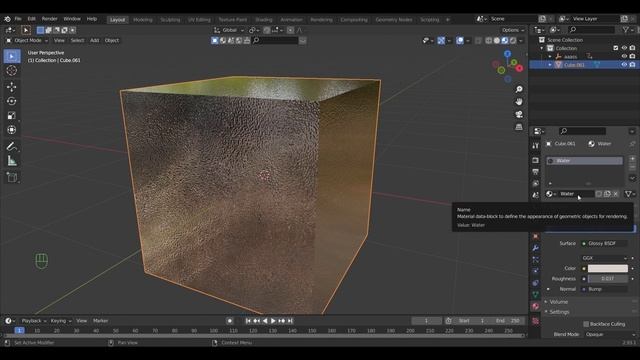Activate the Transform tool
This screenshot has width=640, height=360.
click(x=11, y=130)
